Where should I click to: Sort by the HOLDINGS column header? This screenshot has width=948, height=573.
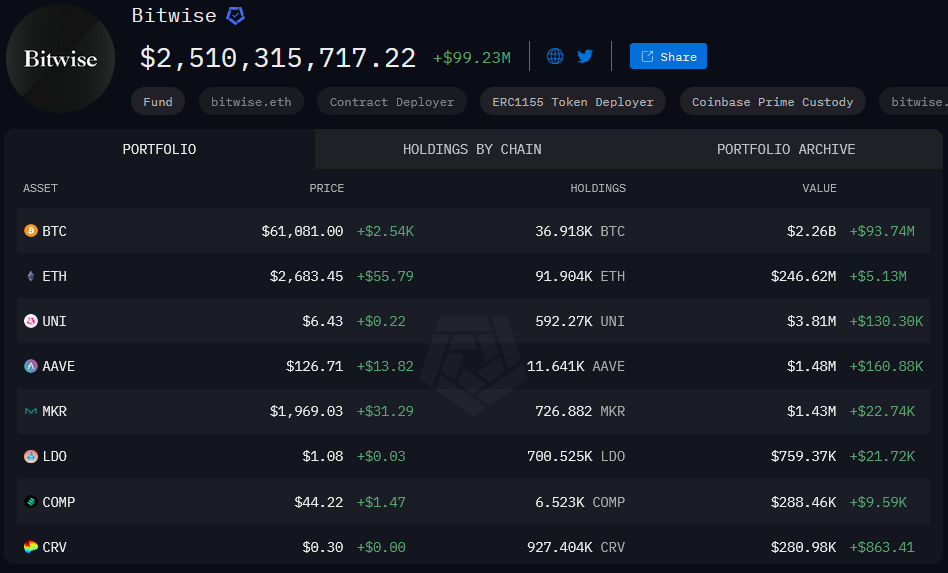(598, 188)
